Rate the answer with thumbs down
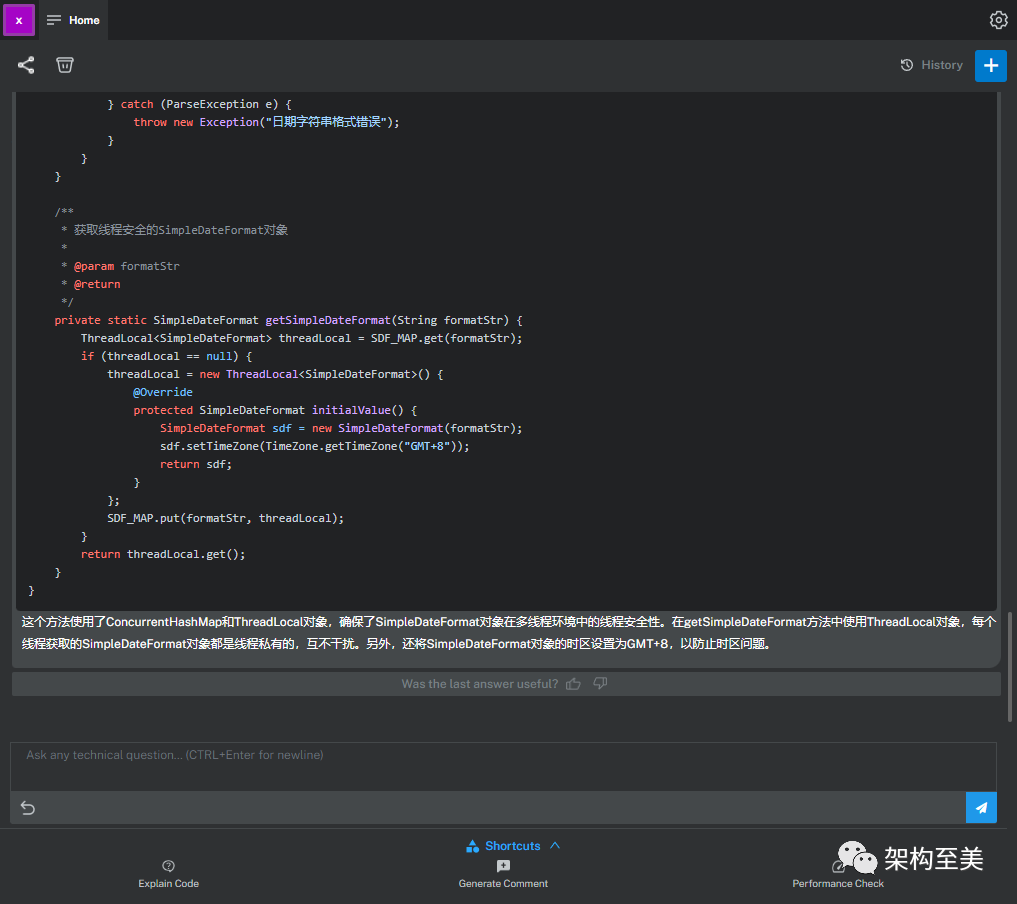Image resolution: width=1017 pixels, height=904 pixels. coord(600,684)
